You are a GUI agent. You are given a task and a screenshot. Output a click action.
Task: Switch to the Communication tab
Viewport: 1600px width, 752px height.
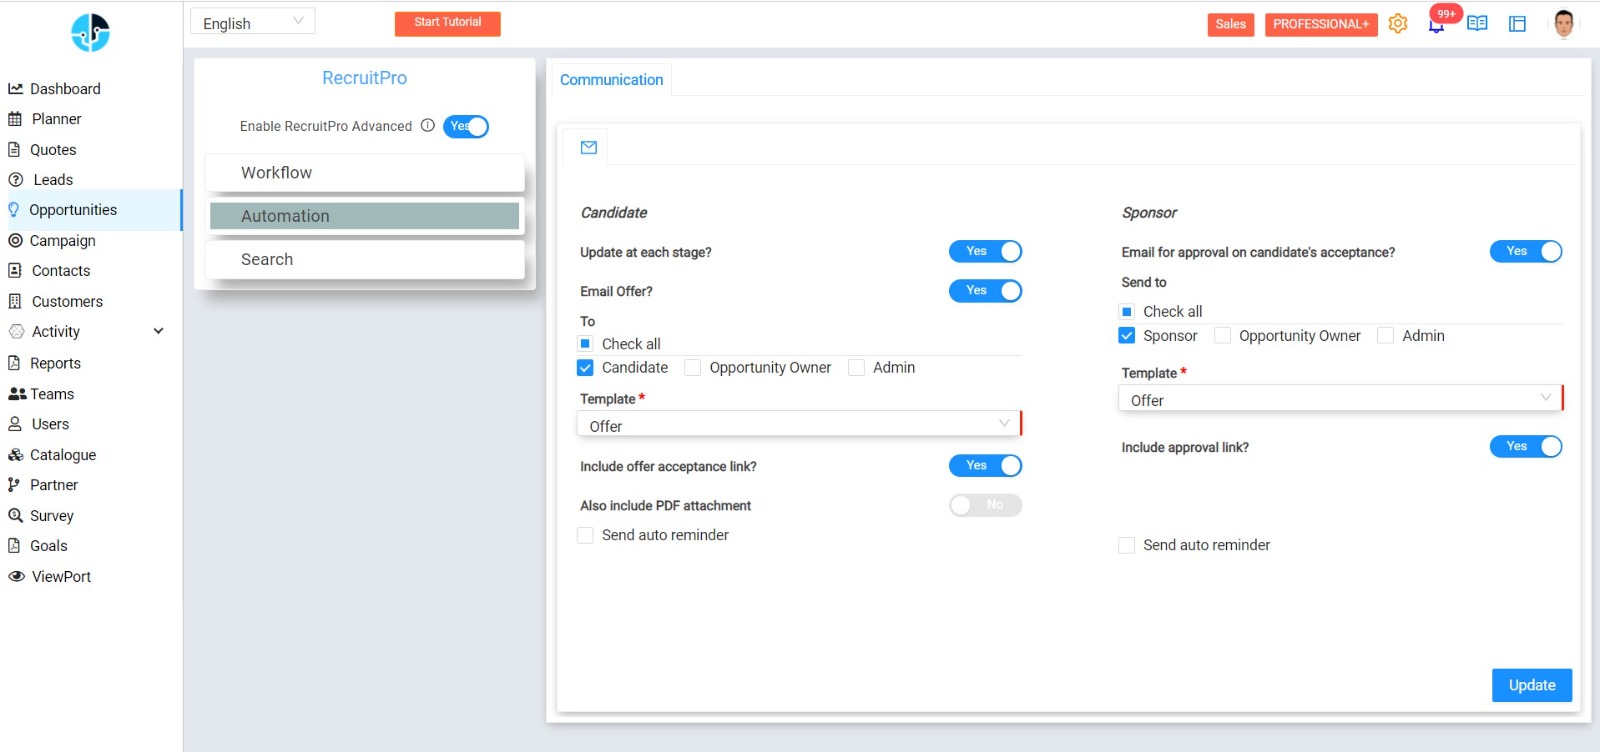pyautogui.click(x=611, y=80)
